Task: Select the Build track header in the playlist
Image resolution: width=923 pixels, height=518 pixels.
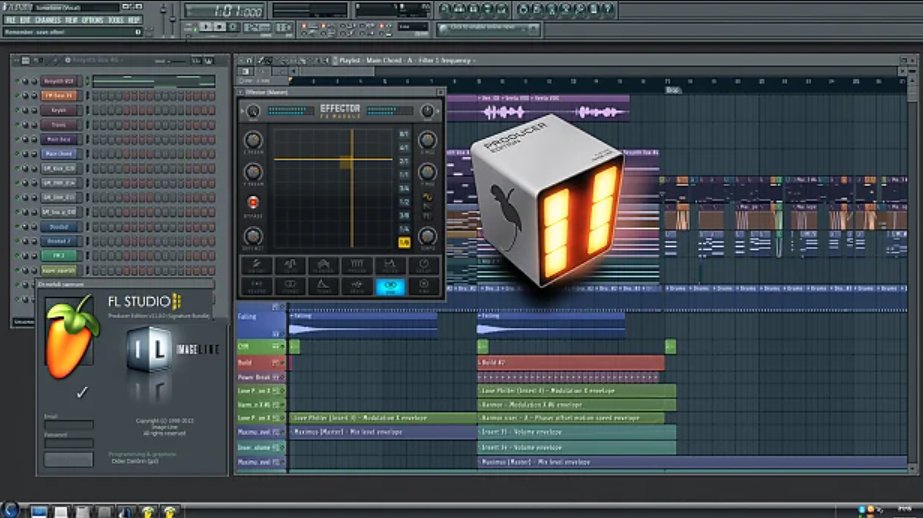Action: (x=250, y=362)
